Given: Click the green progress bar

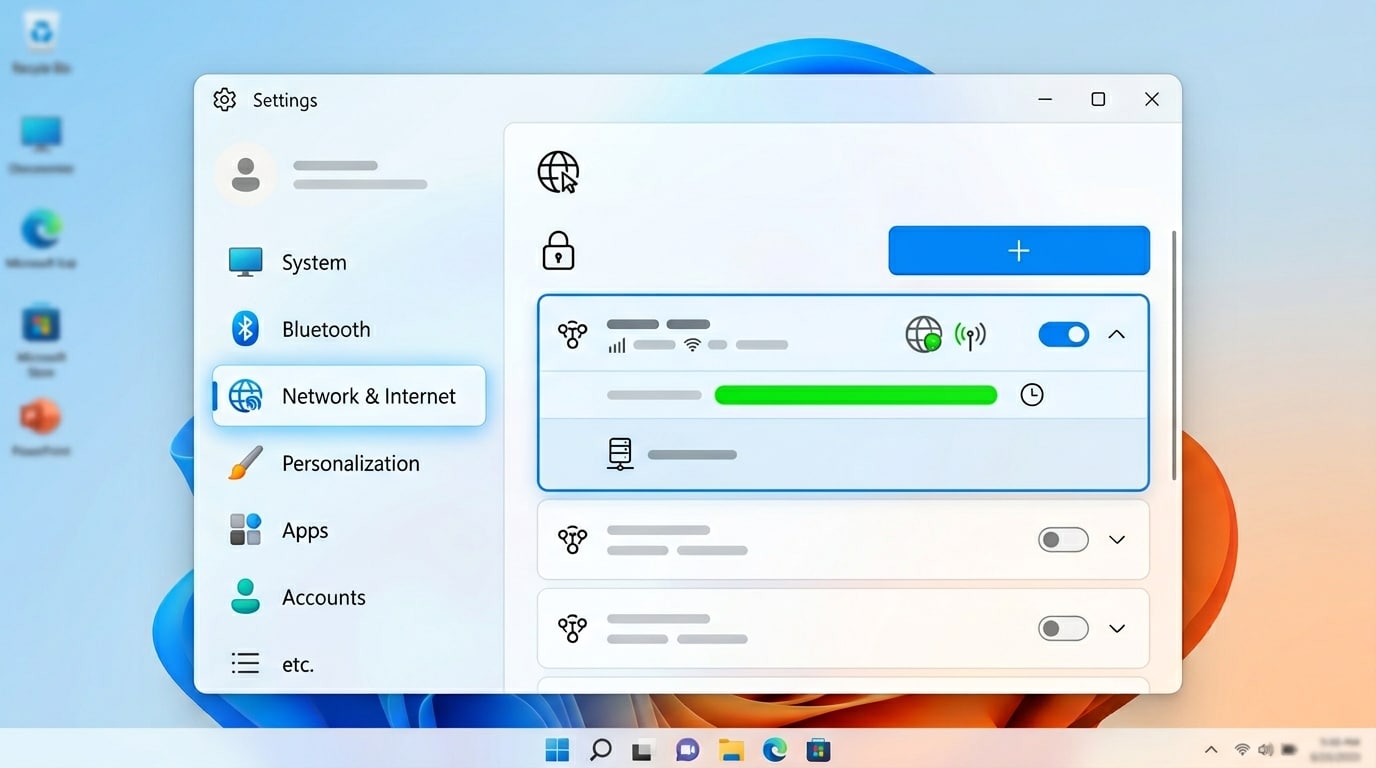Looking at the screenshot, I should (855, 395).
